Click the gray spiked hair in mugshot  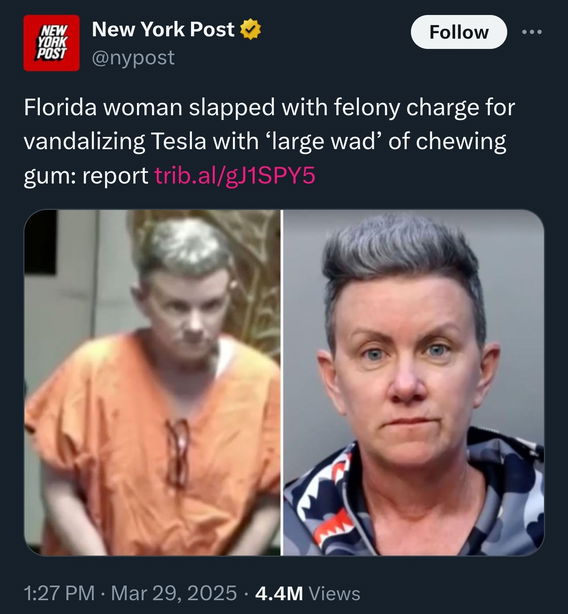click(403, 258)
